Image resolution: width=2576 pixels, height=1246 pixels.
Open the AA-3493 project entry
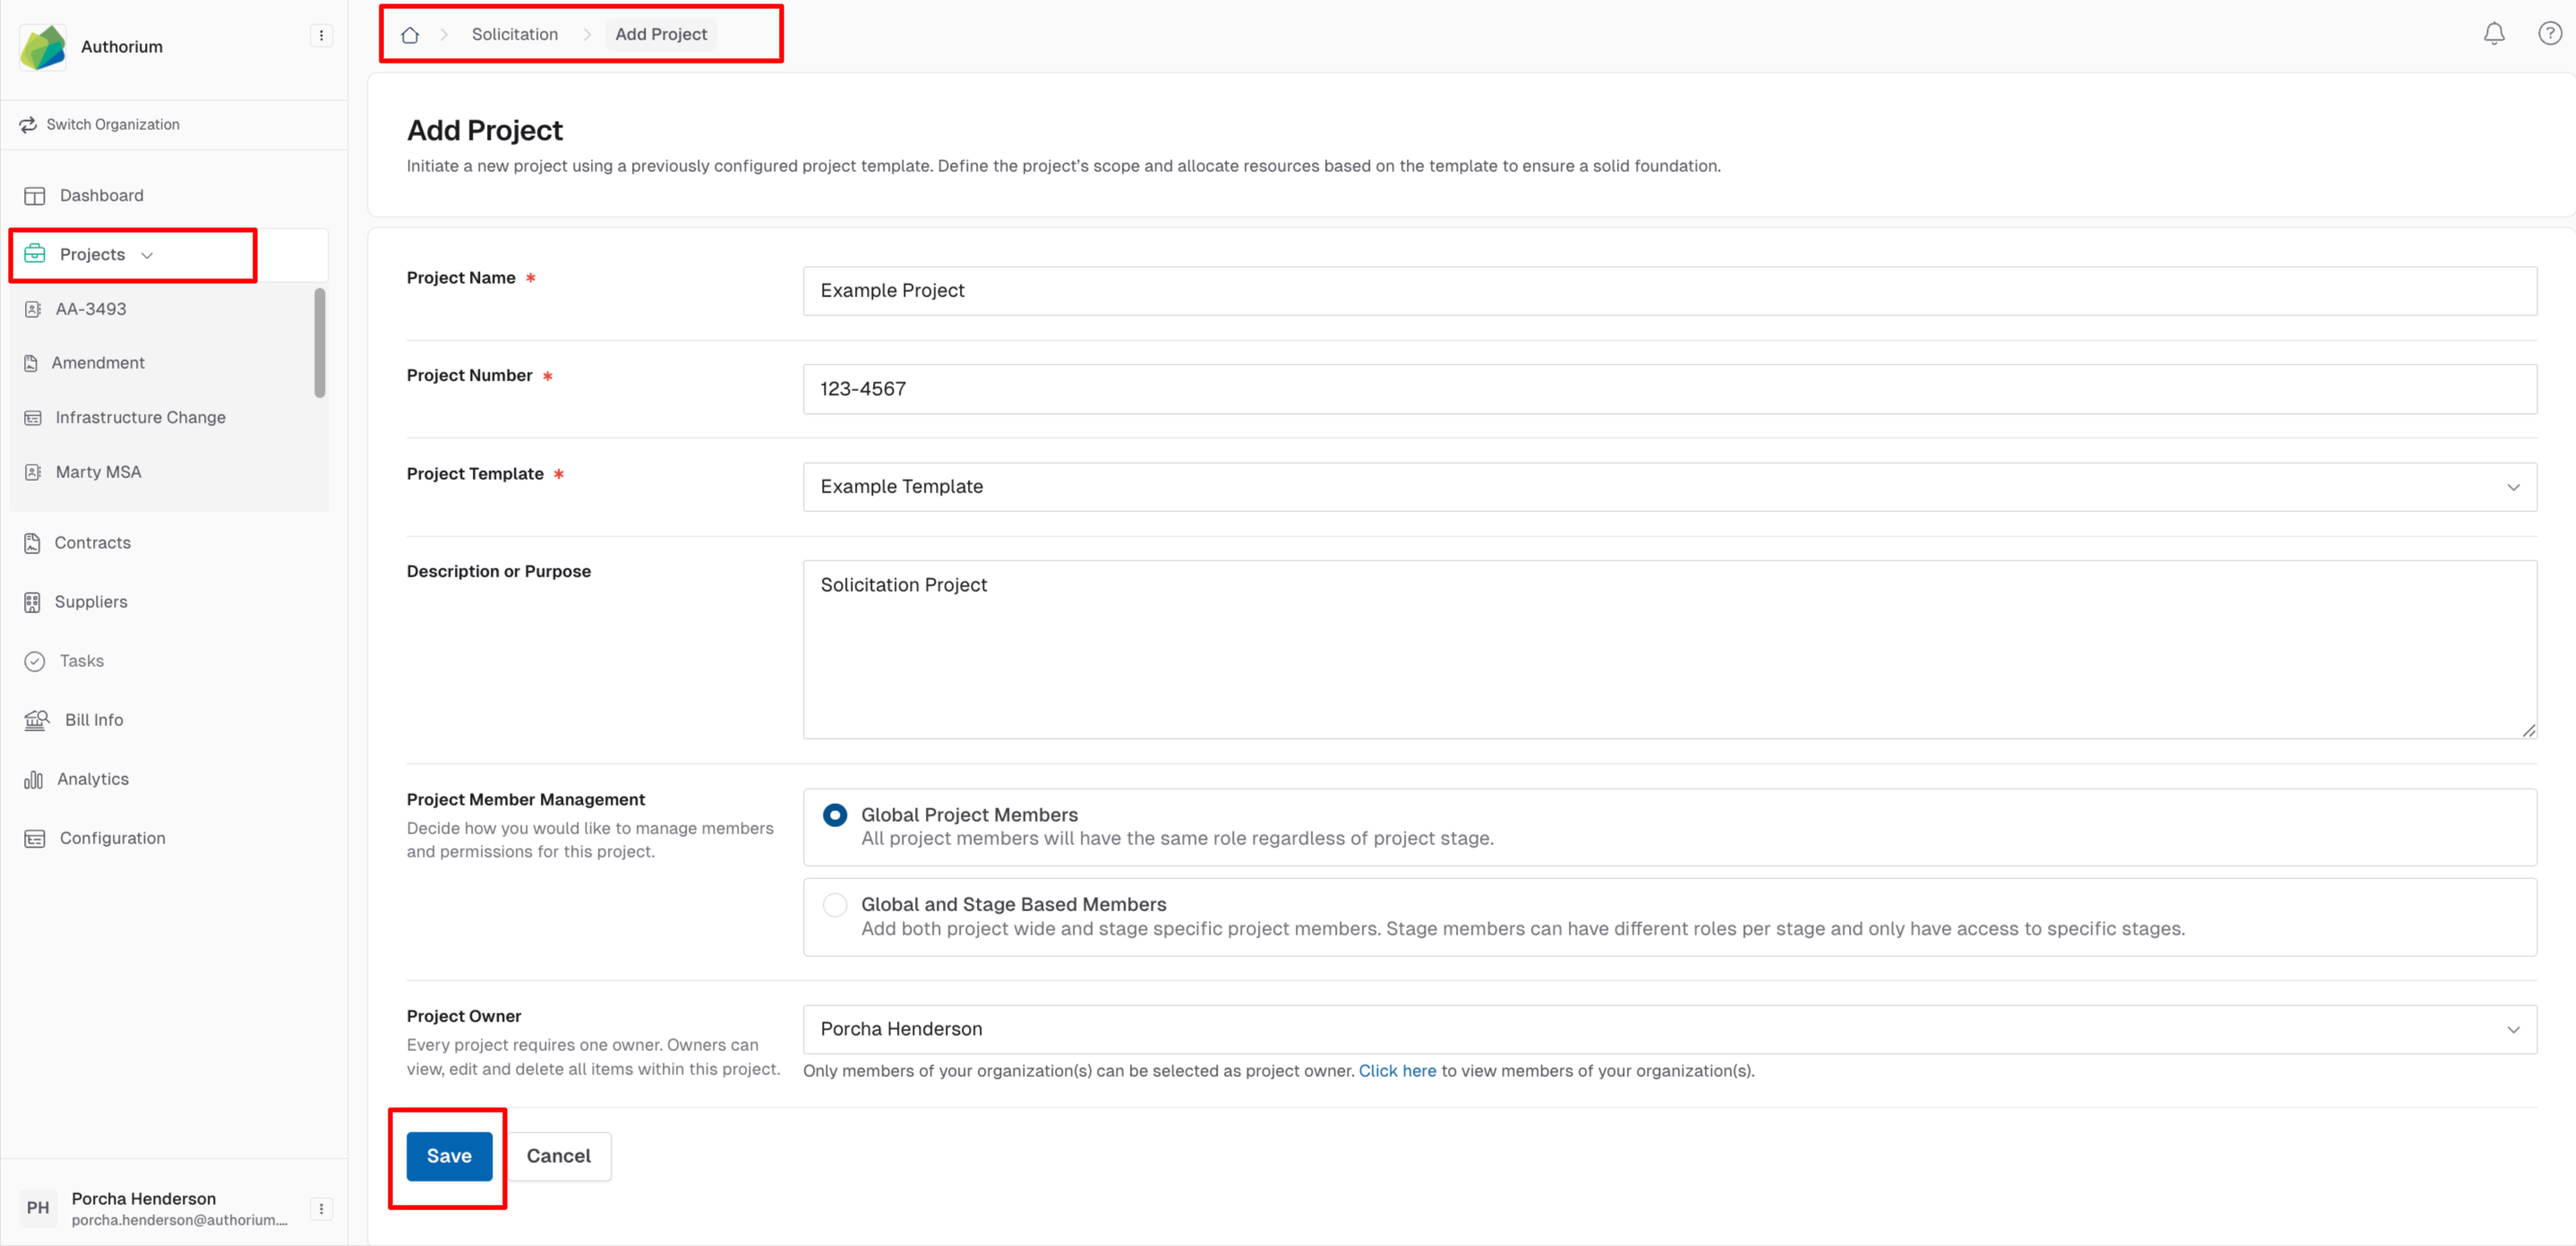(91, 309)
